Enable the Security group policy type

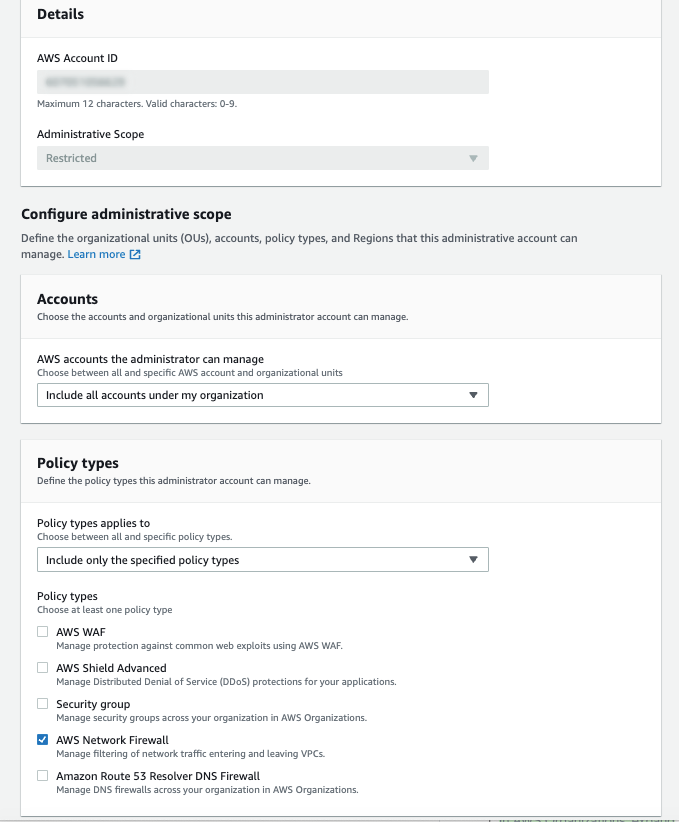point(42,703)
